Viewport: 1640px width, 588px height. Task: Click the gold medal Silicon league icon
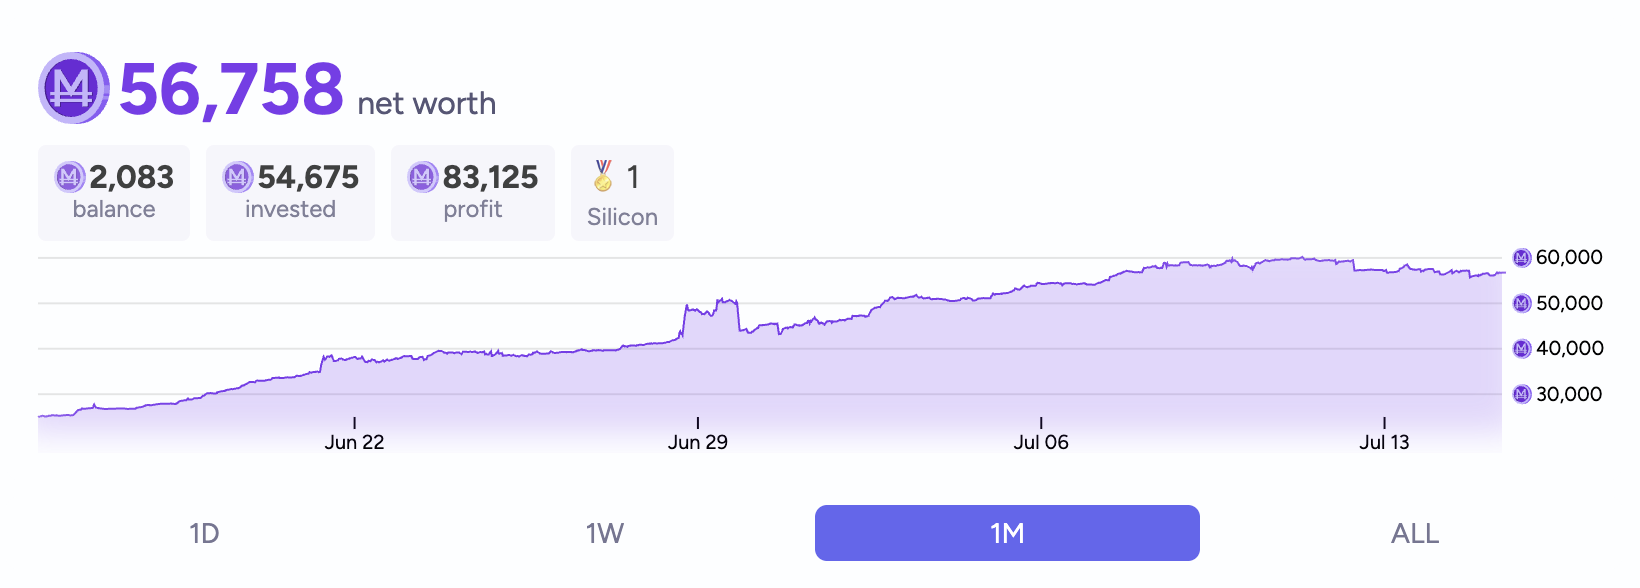coord(603,176)
